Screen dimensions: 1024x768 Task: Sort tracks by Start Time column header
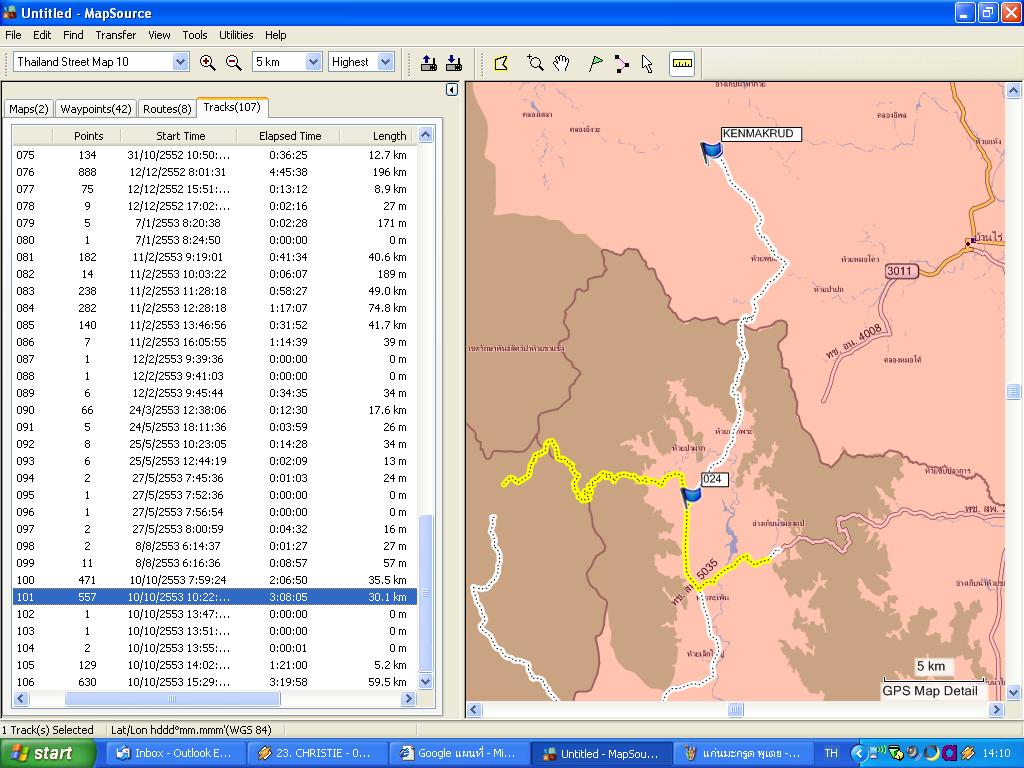180,136
